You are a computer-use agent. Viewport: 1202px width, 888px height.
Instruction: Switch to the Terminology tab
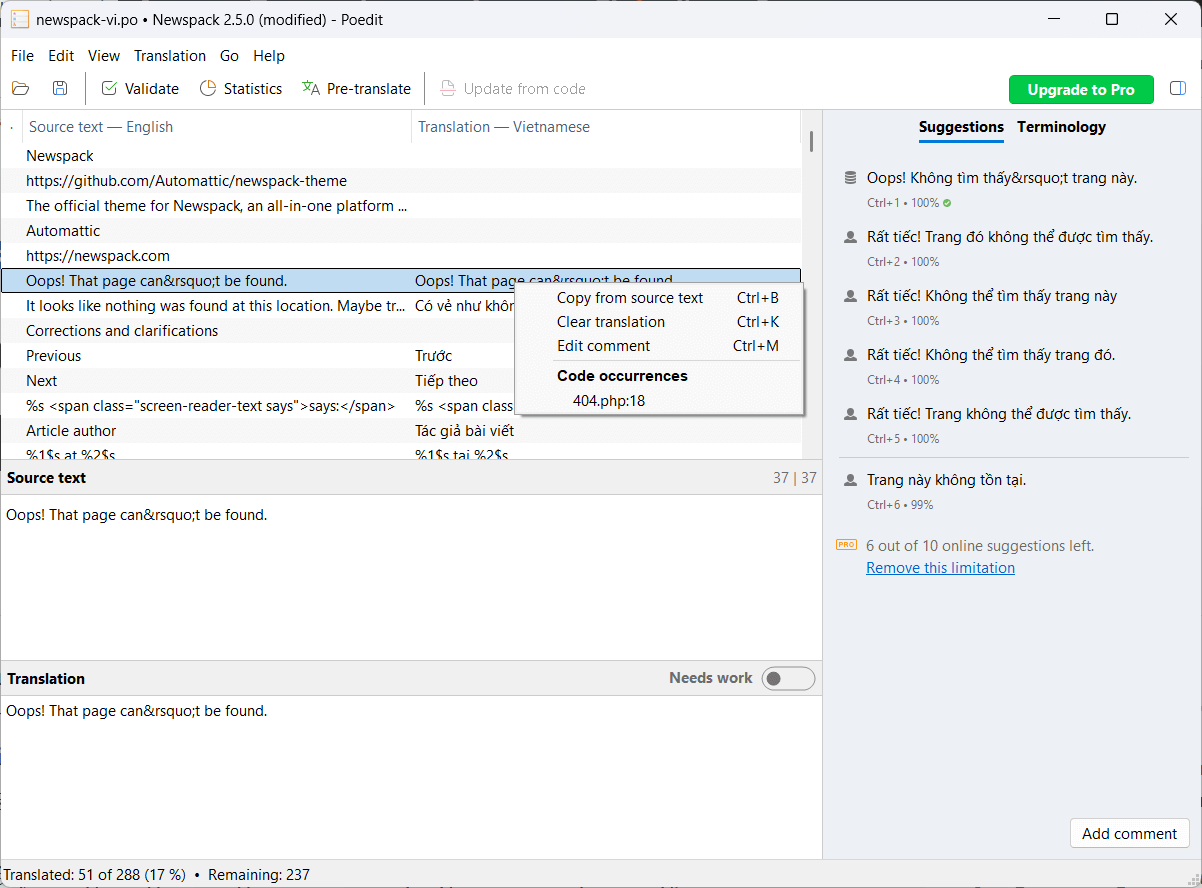[1061, 127]
